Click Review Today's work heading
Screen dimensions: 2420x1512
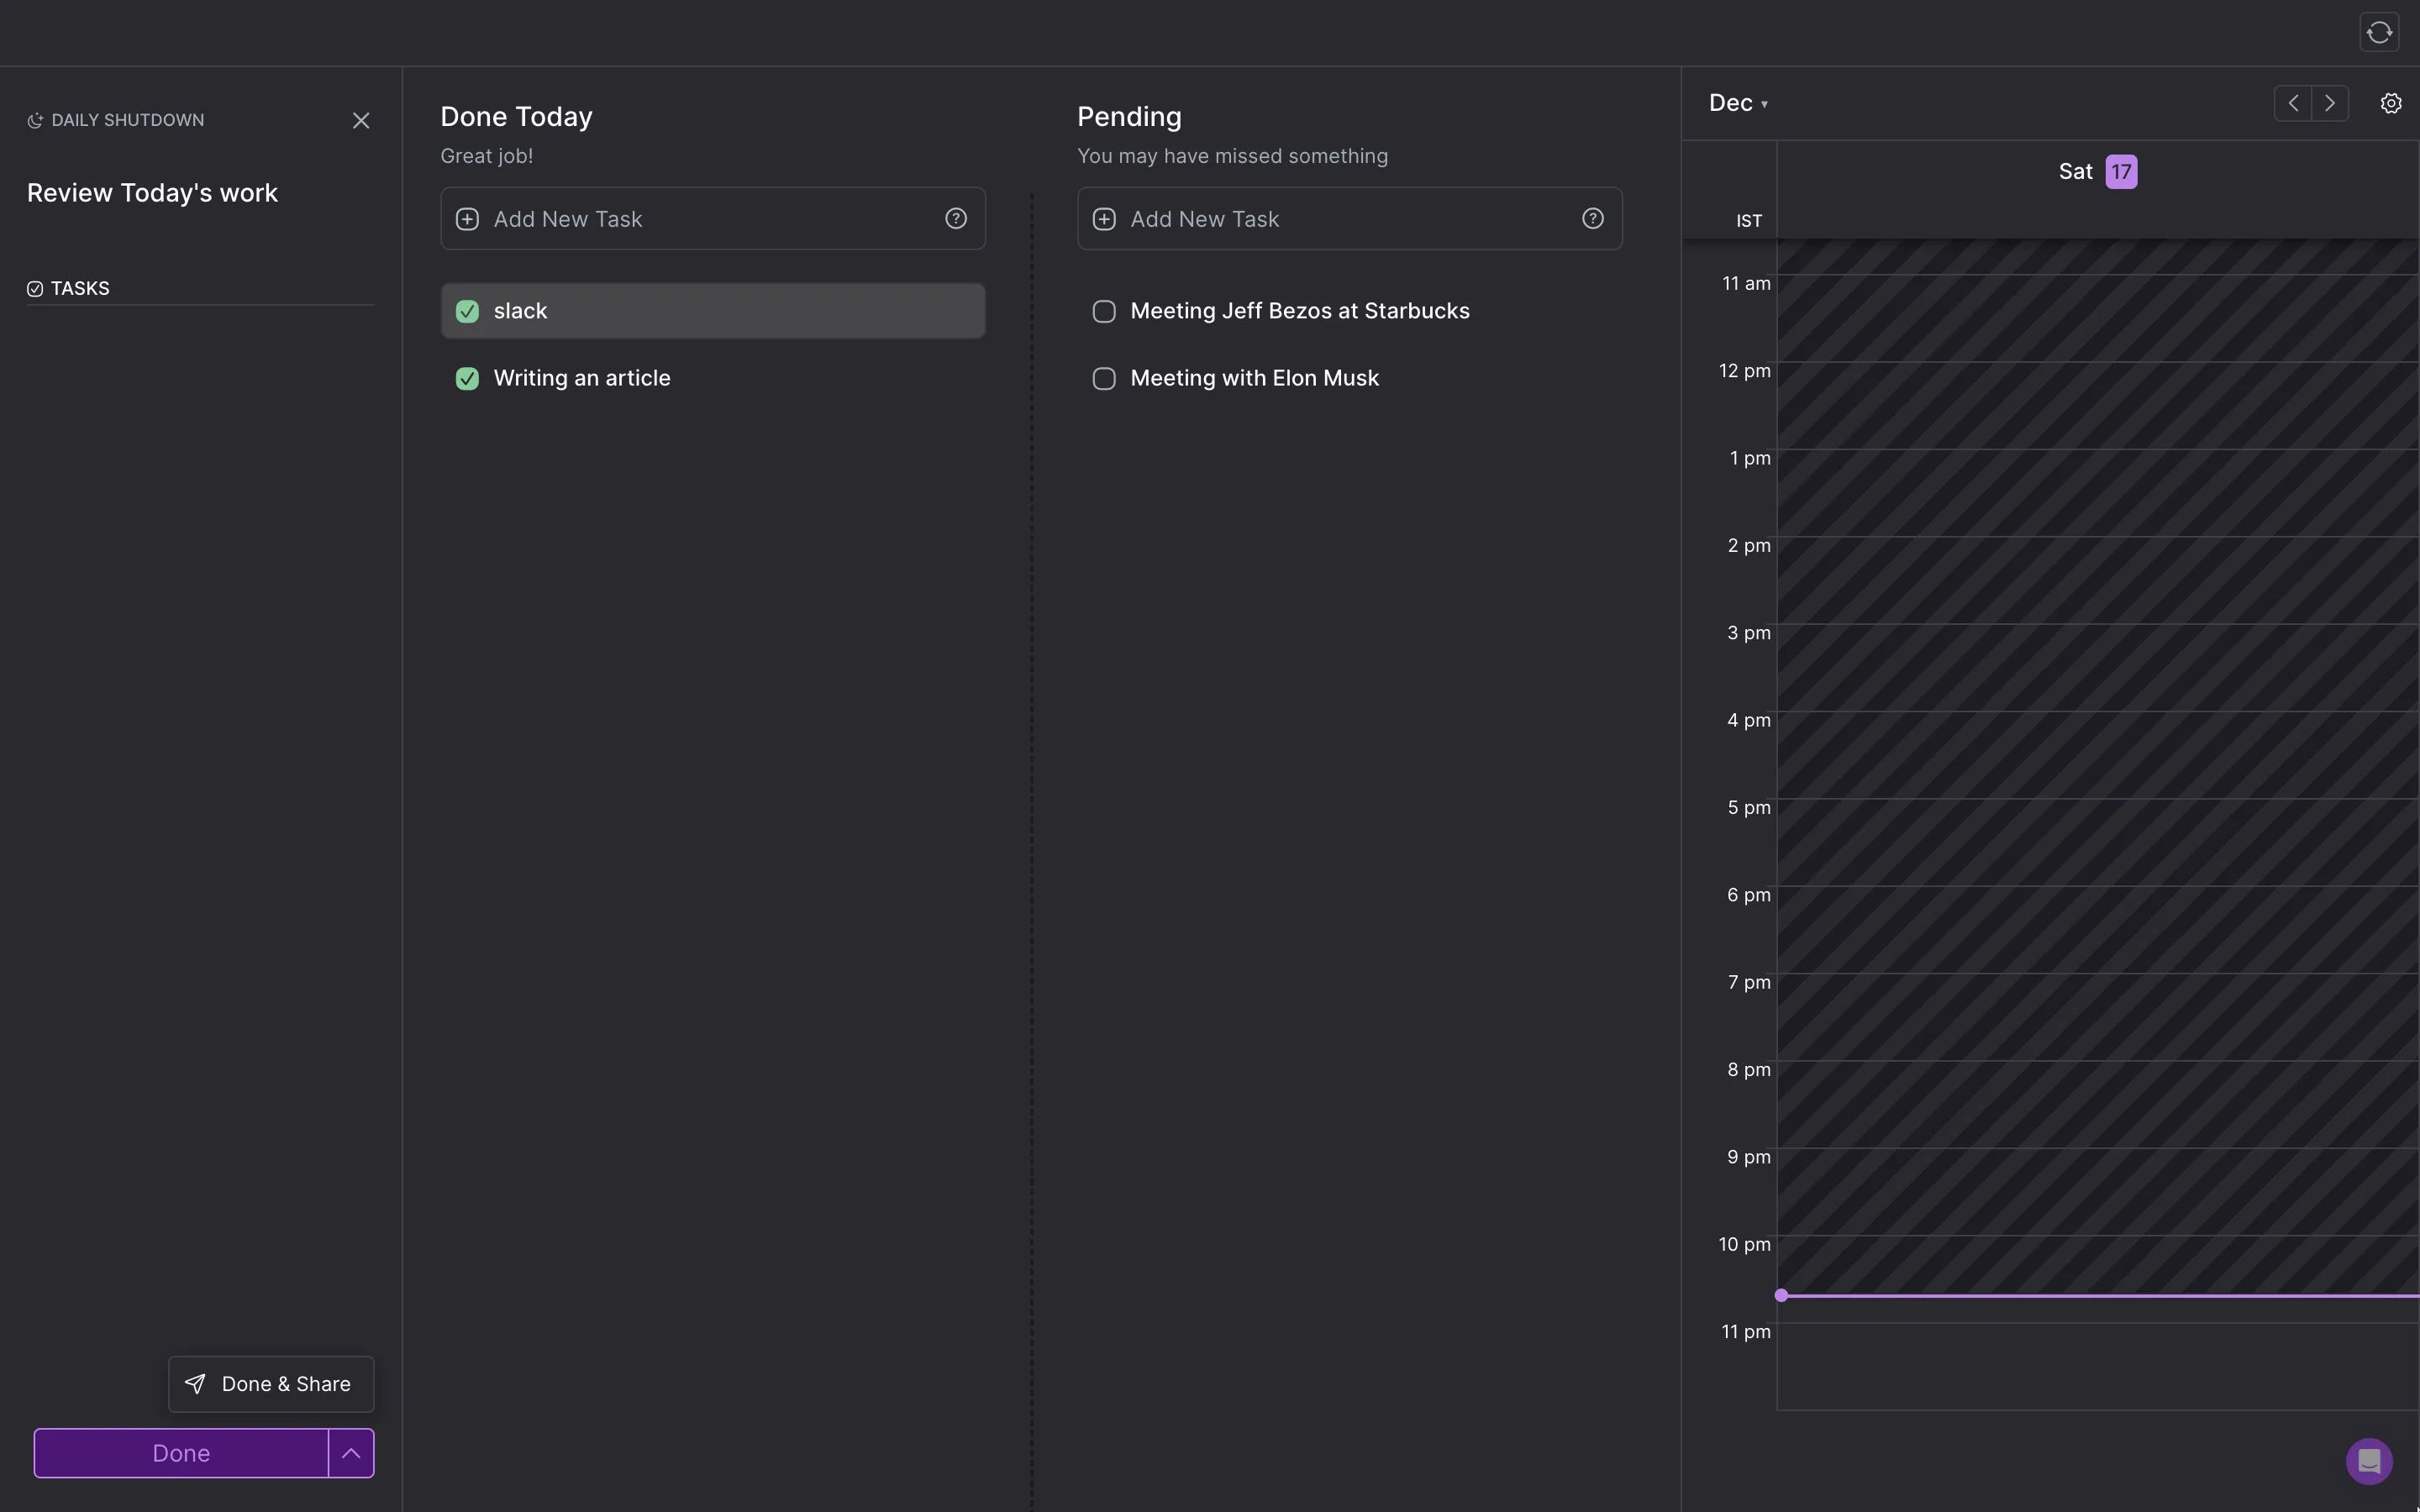tap(152, 193)
